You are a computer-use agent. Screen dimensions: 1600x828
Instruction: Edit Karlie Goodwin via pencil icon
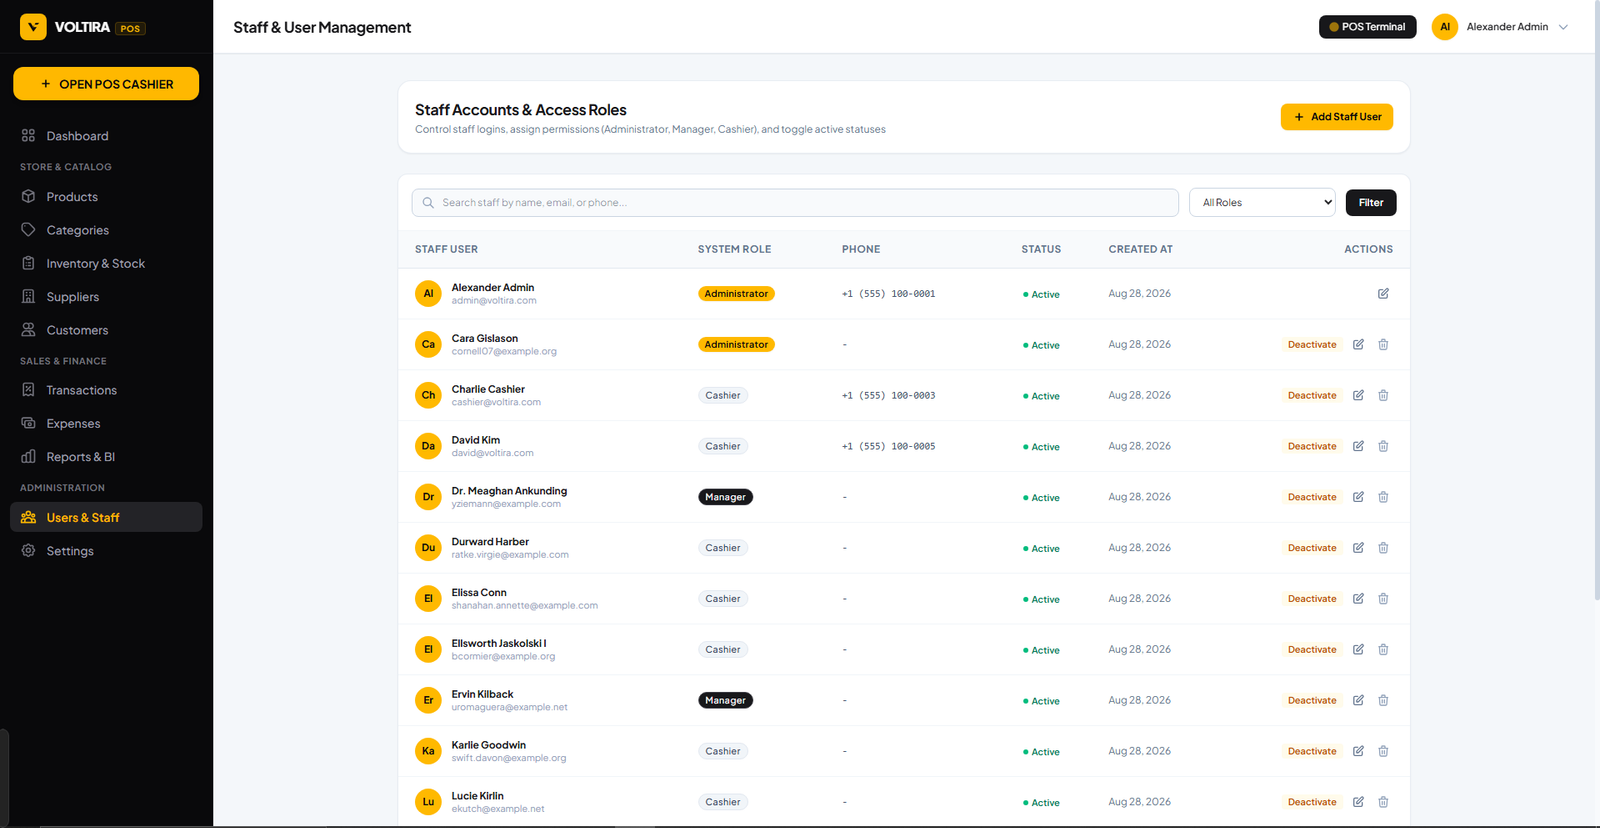pyautogui.click(x=1358, y=751)
